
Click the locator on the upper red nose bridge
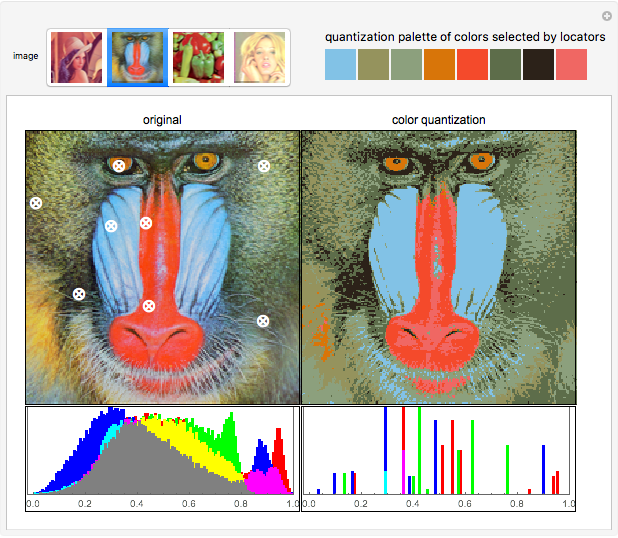(x=146, y=223)
